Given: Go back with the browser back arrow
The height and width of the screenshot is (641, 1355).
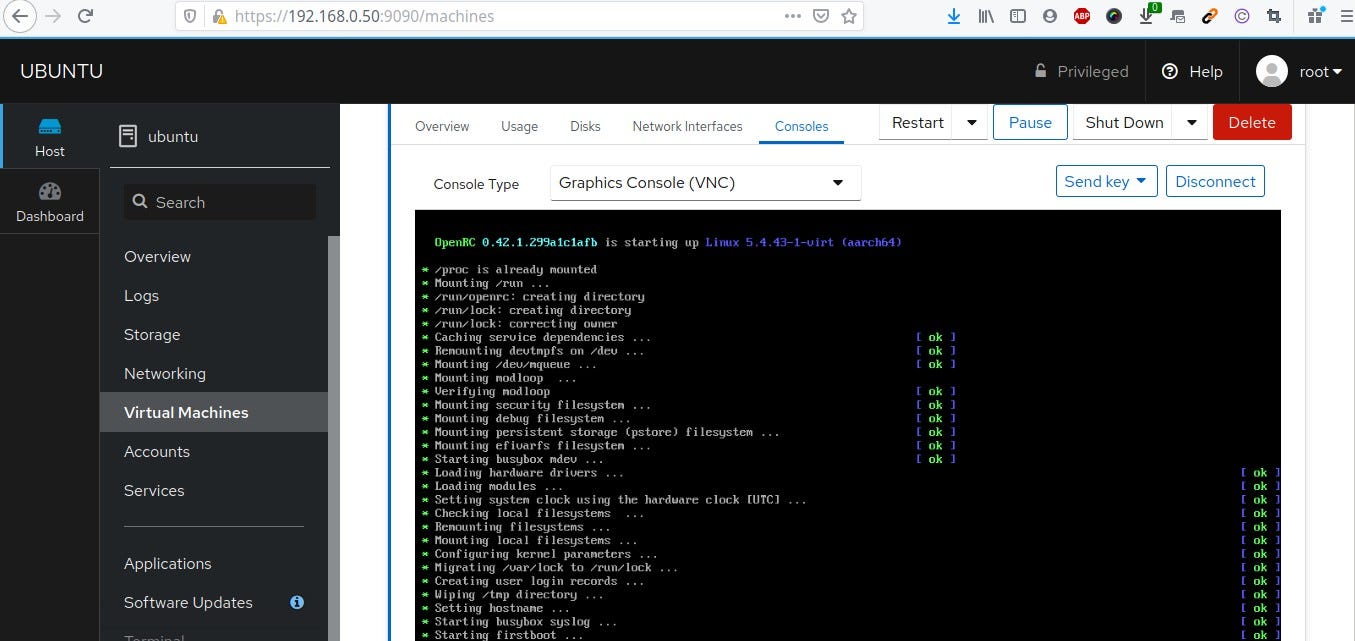Looking at the screenshot, I should tap(19, 16).
